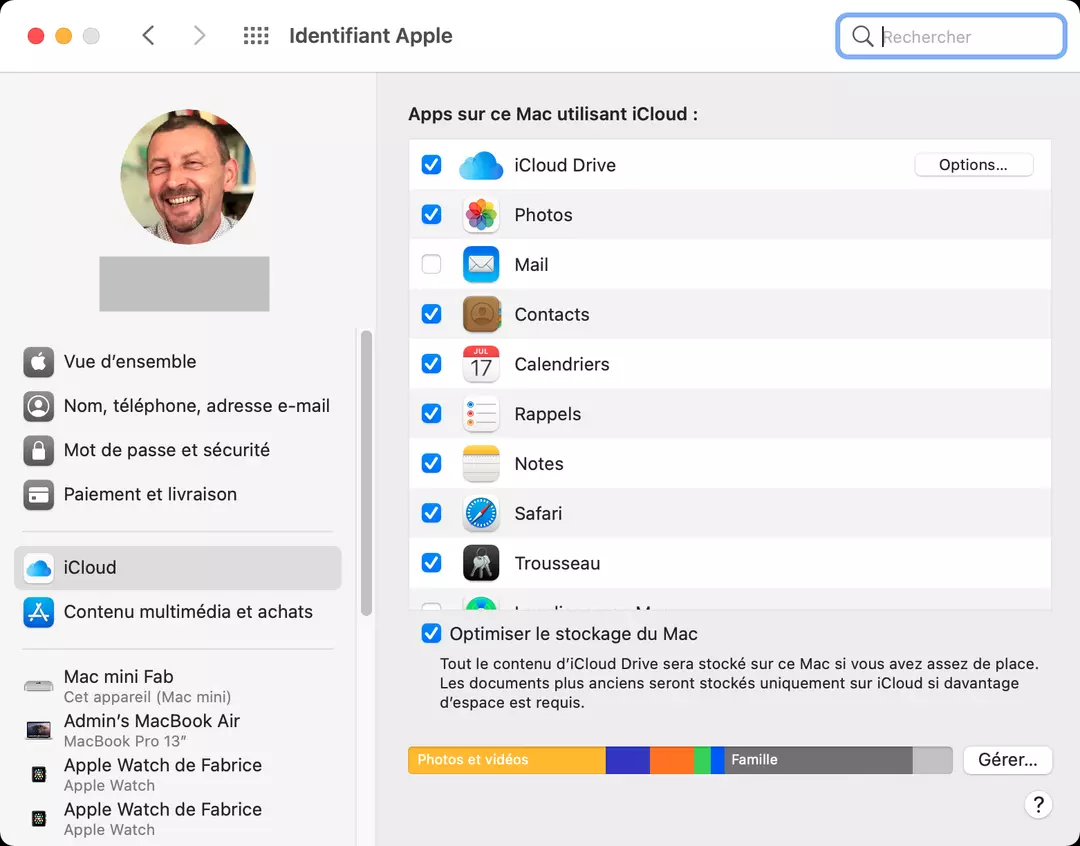This screenshot has height=846, width=1080.
Task: Toggle the Calendriers checkbox
Action: coord(431,363)
